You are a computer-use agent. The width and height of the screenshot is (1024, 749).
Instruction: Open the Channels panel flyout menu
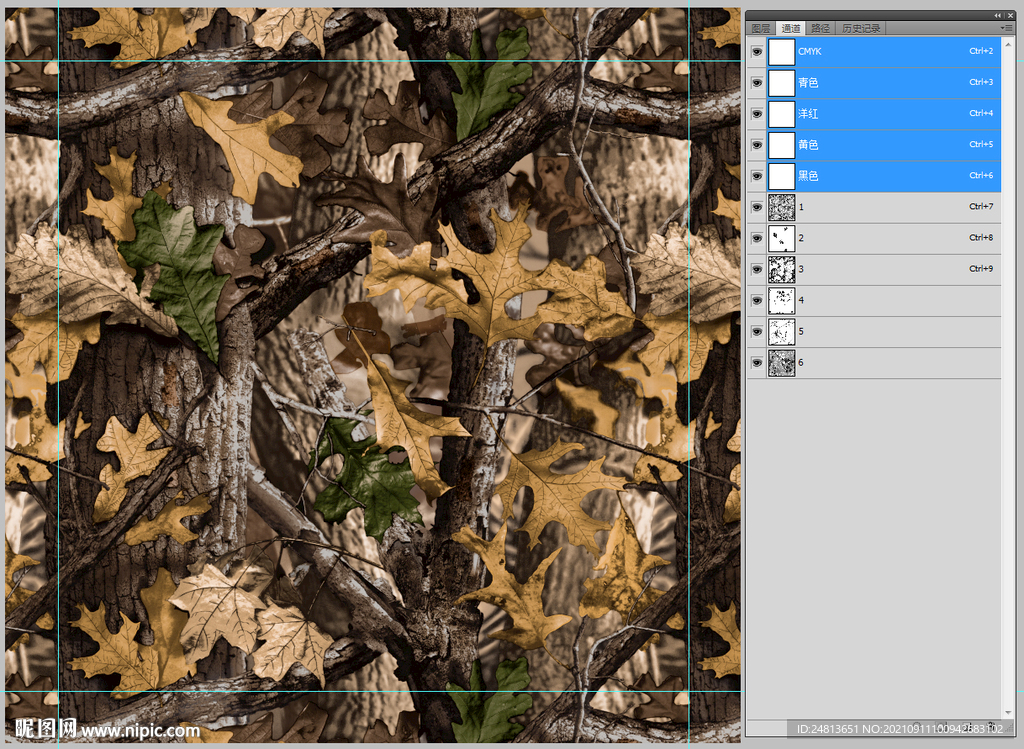point(1006,29)
